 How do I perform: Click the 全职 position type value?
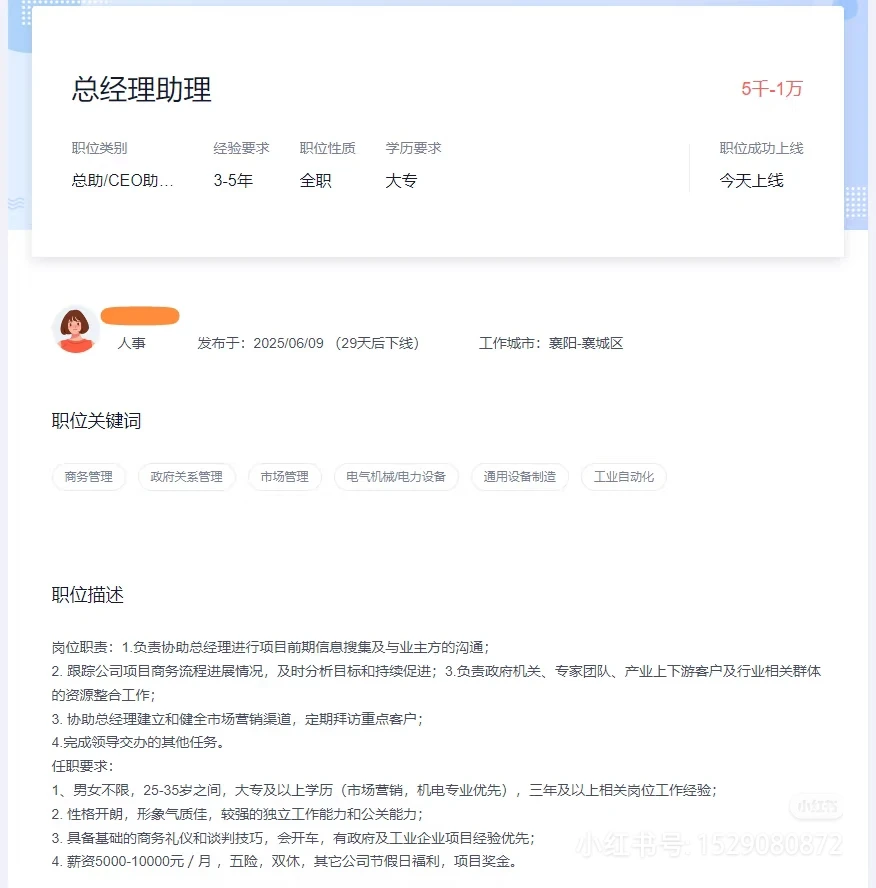coord(316,180)
